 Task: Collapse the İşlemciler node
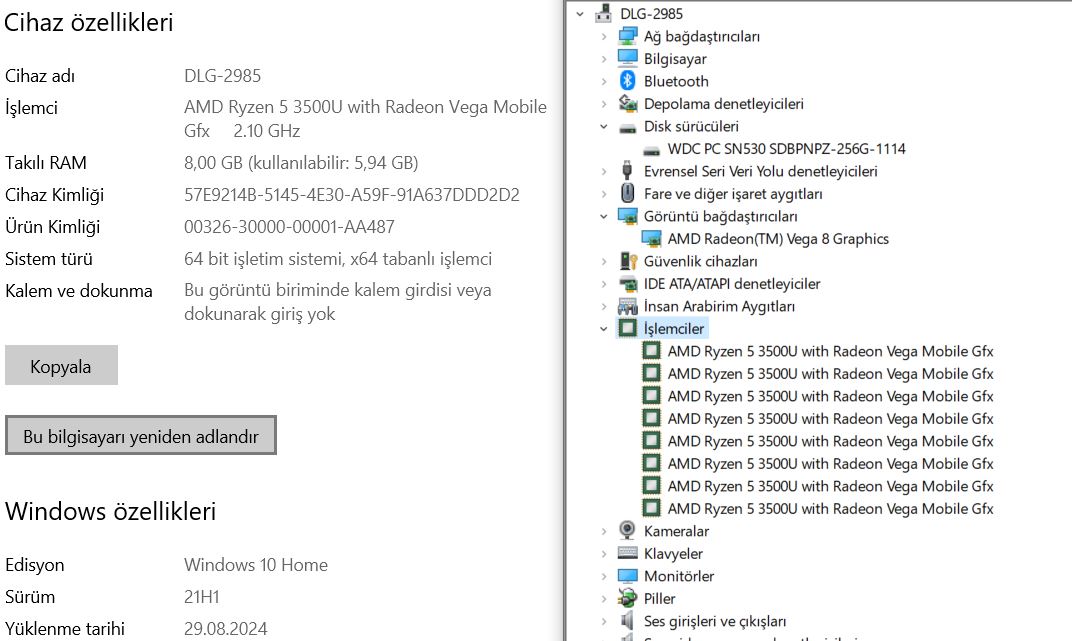604,329
